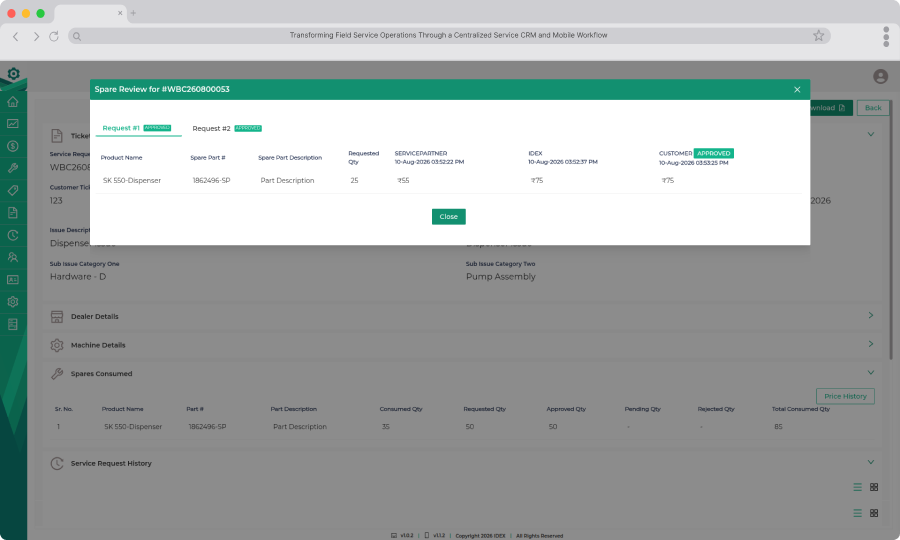Go back in browser history

pos(16,36)
